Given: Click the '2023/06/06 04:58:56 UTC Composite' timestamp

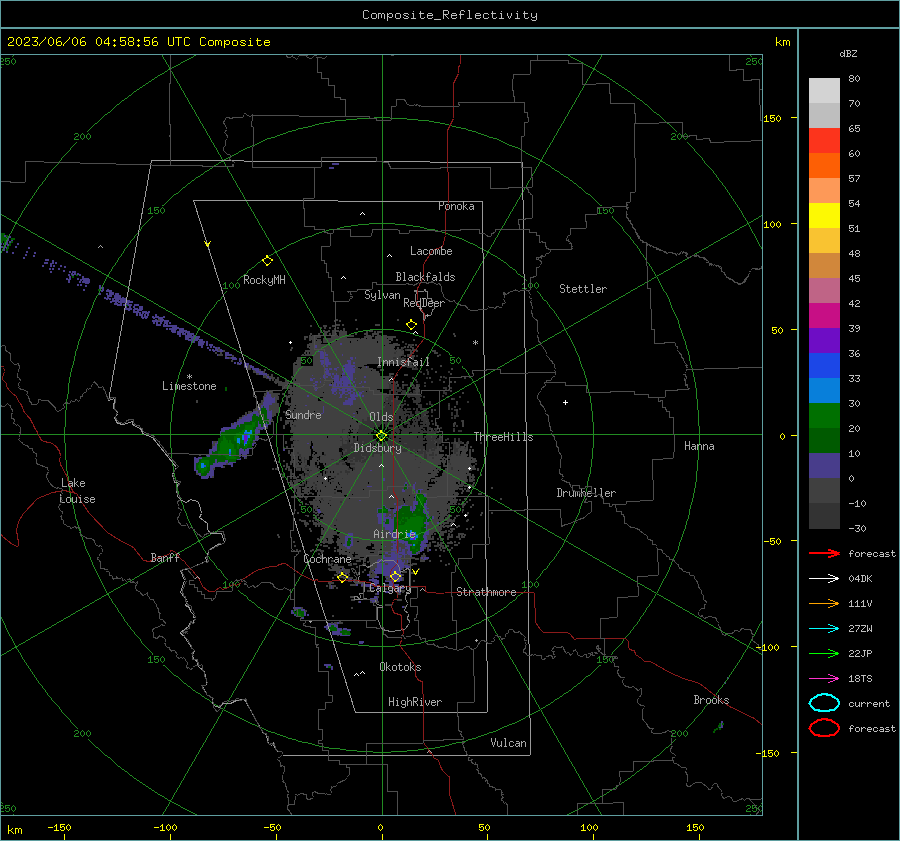Looking at the screenshot, I should tap(139, 42).
